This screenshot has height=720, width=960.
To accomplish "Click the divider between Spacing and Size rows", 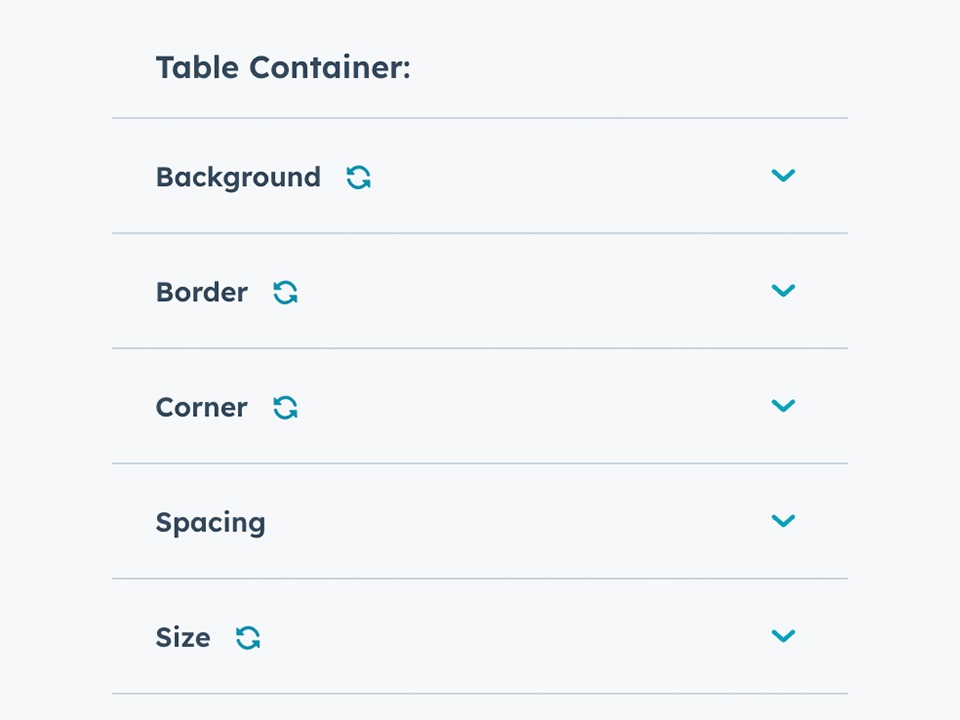I will pyautogui.click(x=480, y=578).
